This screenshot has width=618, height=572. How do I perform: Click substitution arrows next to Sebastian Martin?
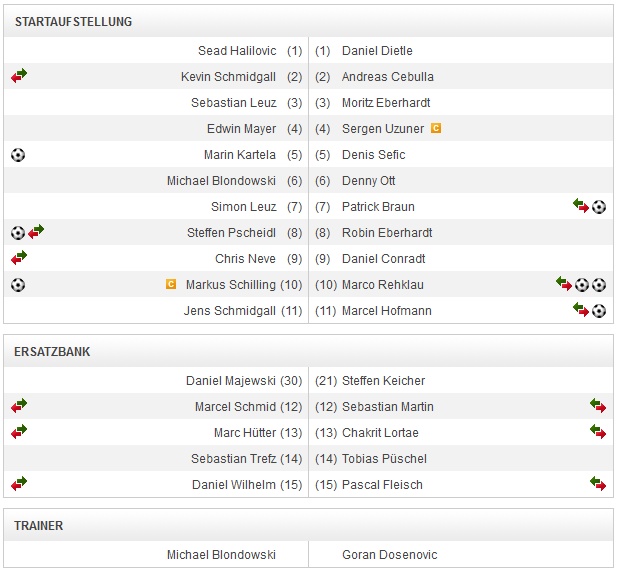(x=598, y=406)
